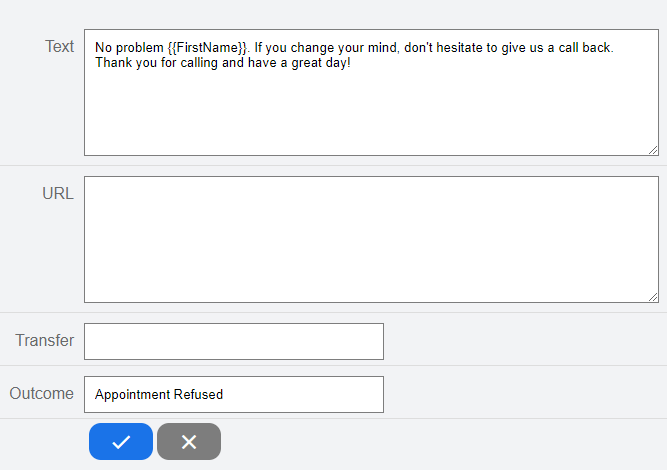Click the {{FirstName}} placeholder in the text

pyautogui.click(x=207, y=47)
